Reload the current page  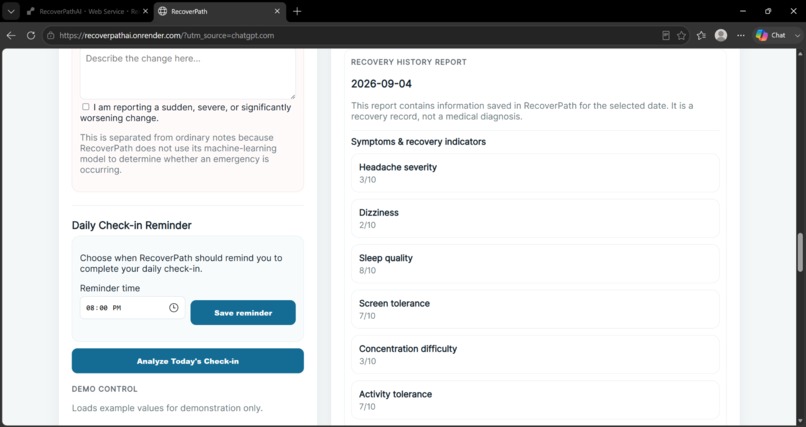point(31,35)
